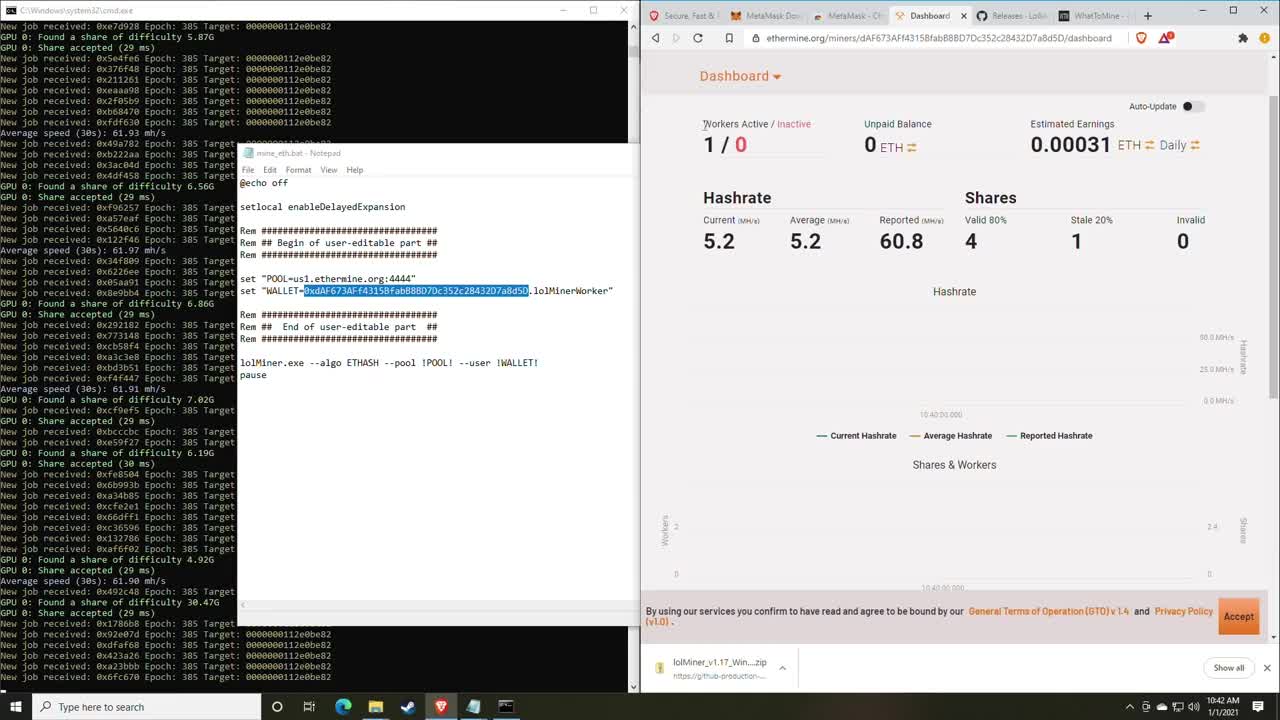
Task: Click the taskbar search box
Action: point(146,707)
